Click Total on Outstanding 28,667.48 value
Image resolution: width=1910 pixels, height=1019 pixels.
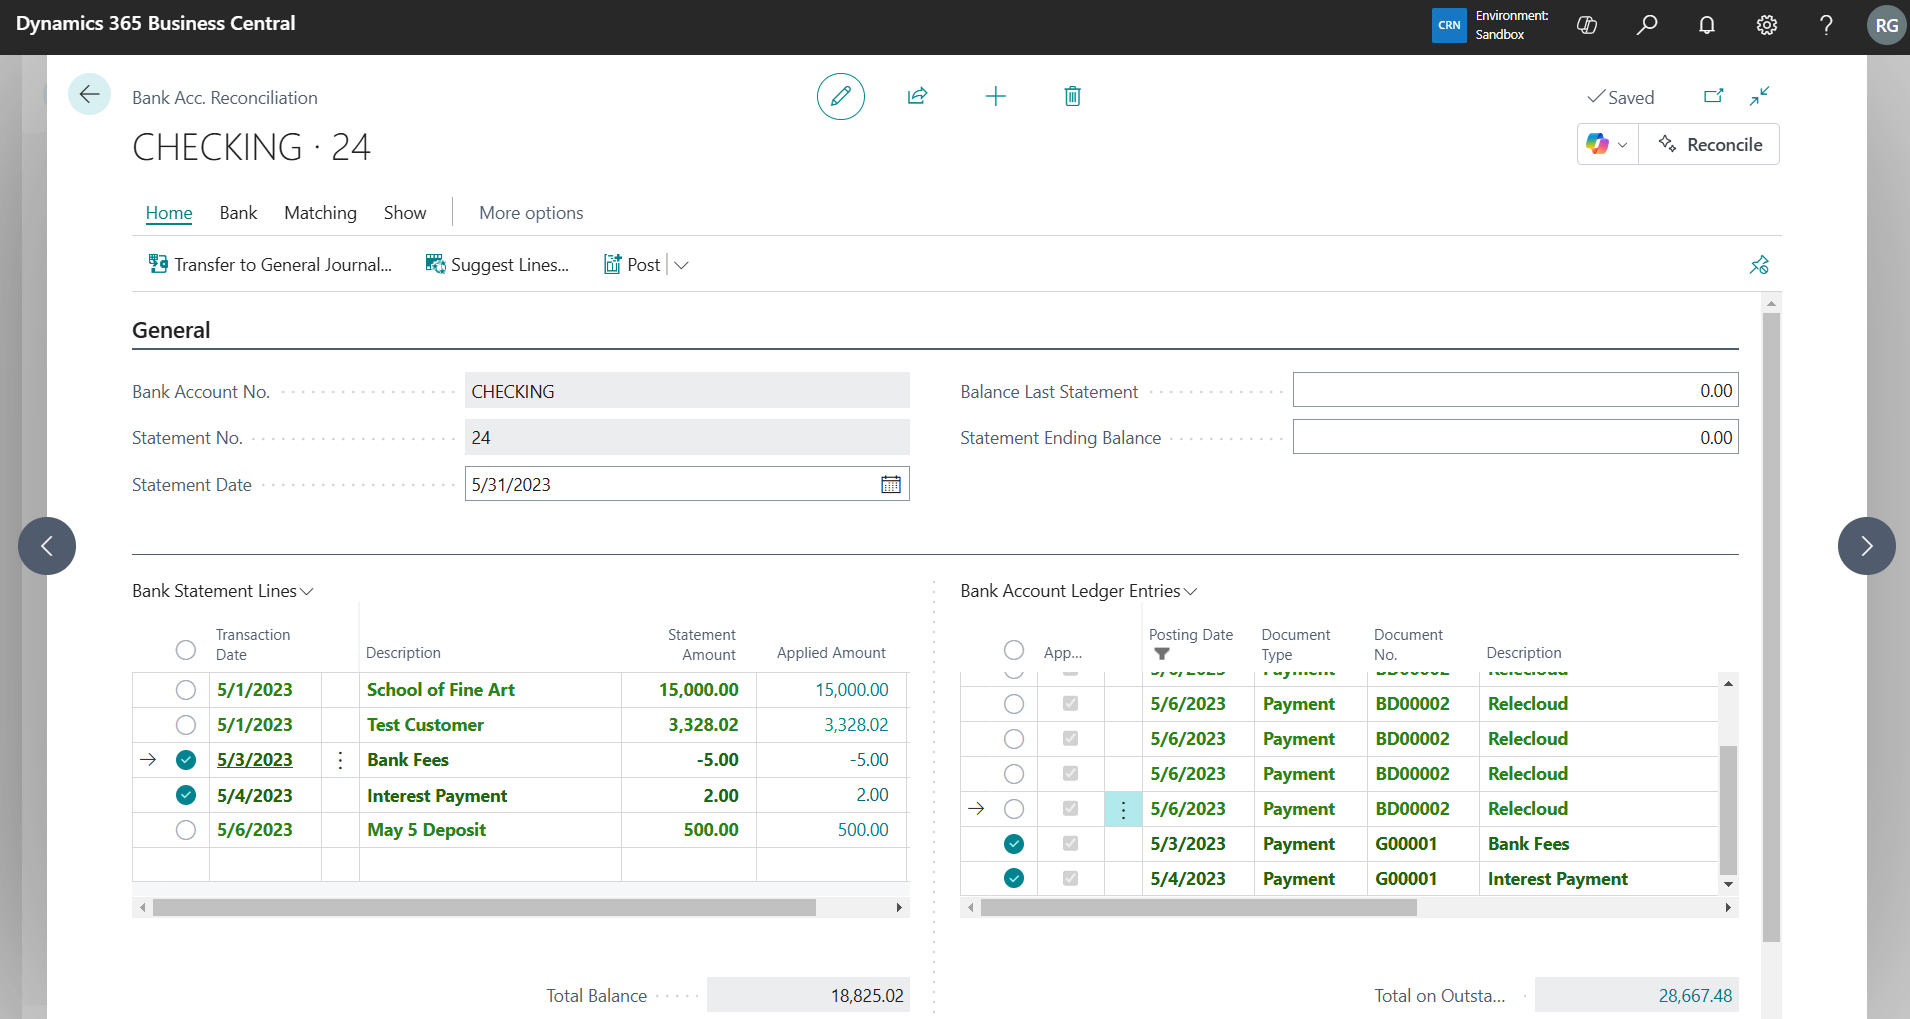tap(1695, 996)
